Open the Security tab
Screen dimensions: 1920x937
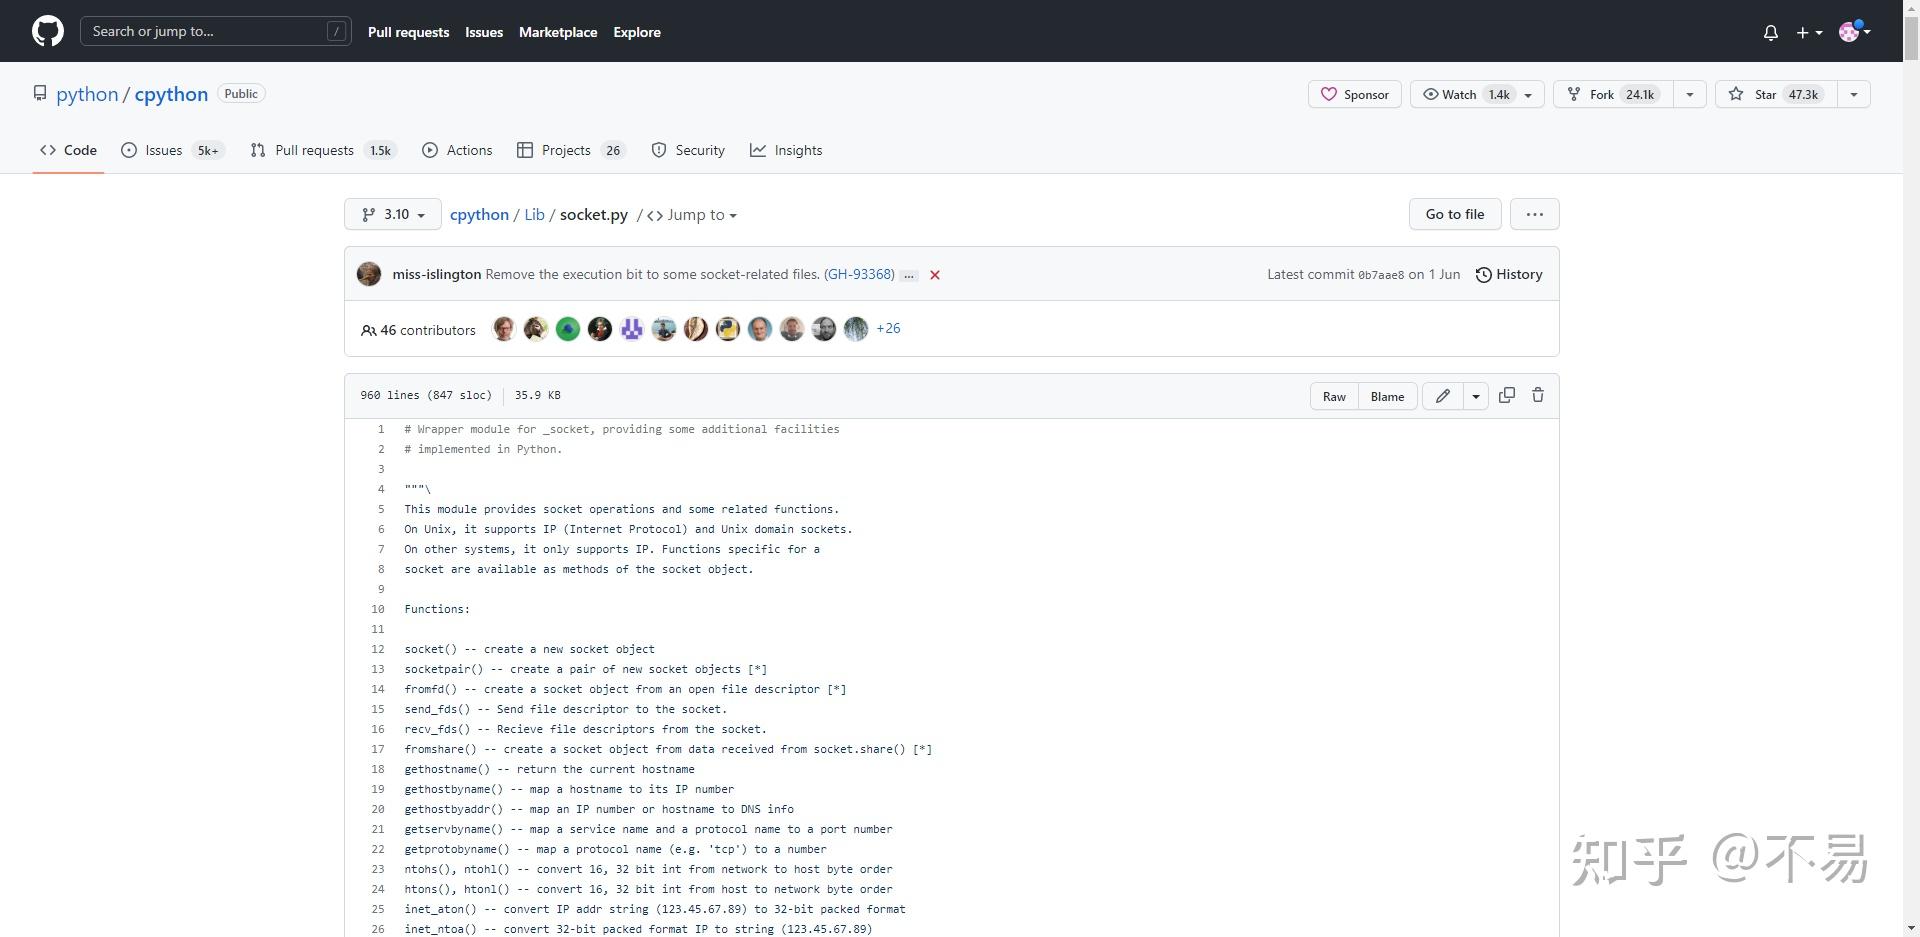(688, 150)
